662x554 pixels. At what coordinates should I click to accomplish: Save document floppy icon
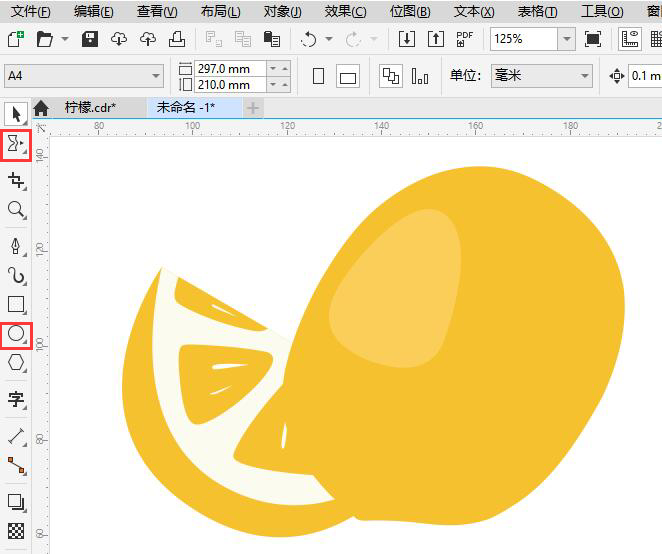point(90,39)
